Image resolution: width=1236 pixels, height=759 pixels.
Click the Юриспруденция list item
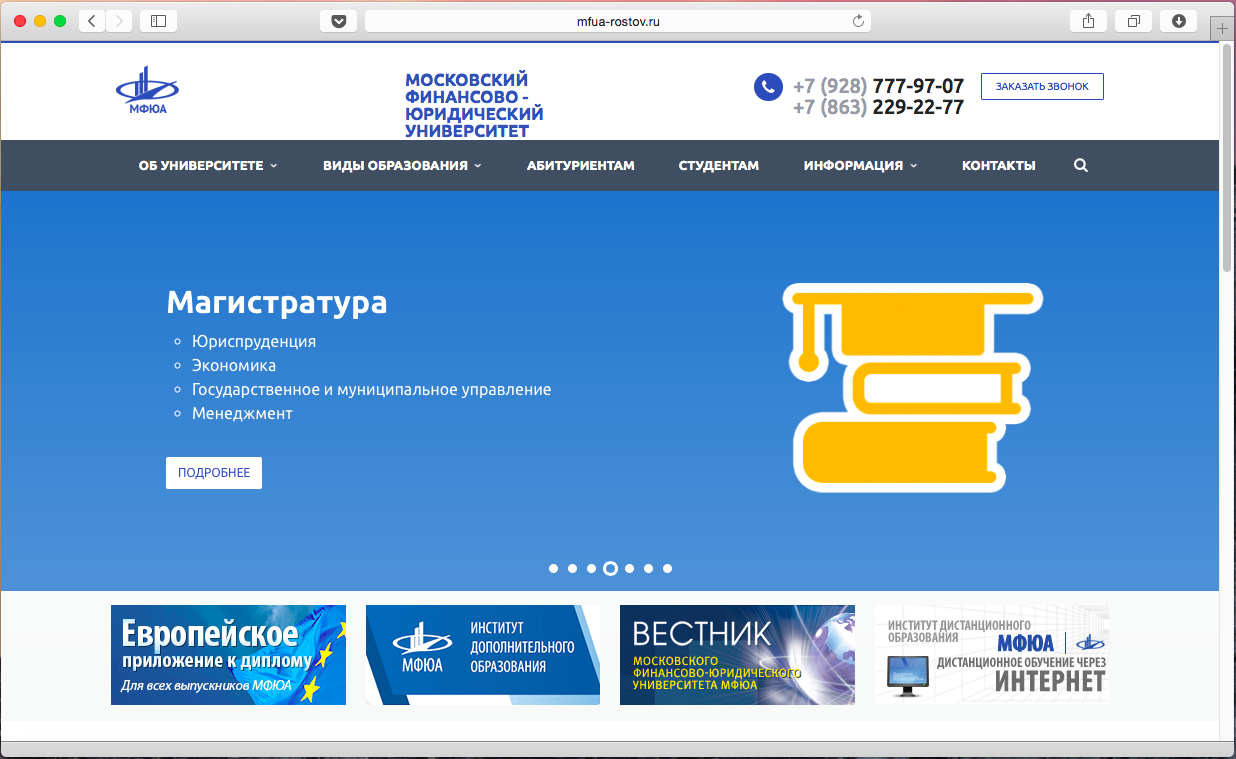tap(254, 341)
